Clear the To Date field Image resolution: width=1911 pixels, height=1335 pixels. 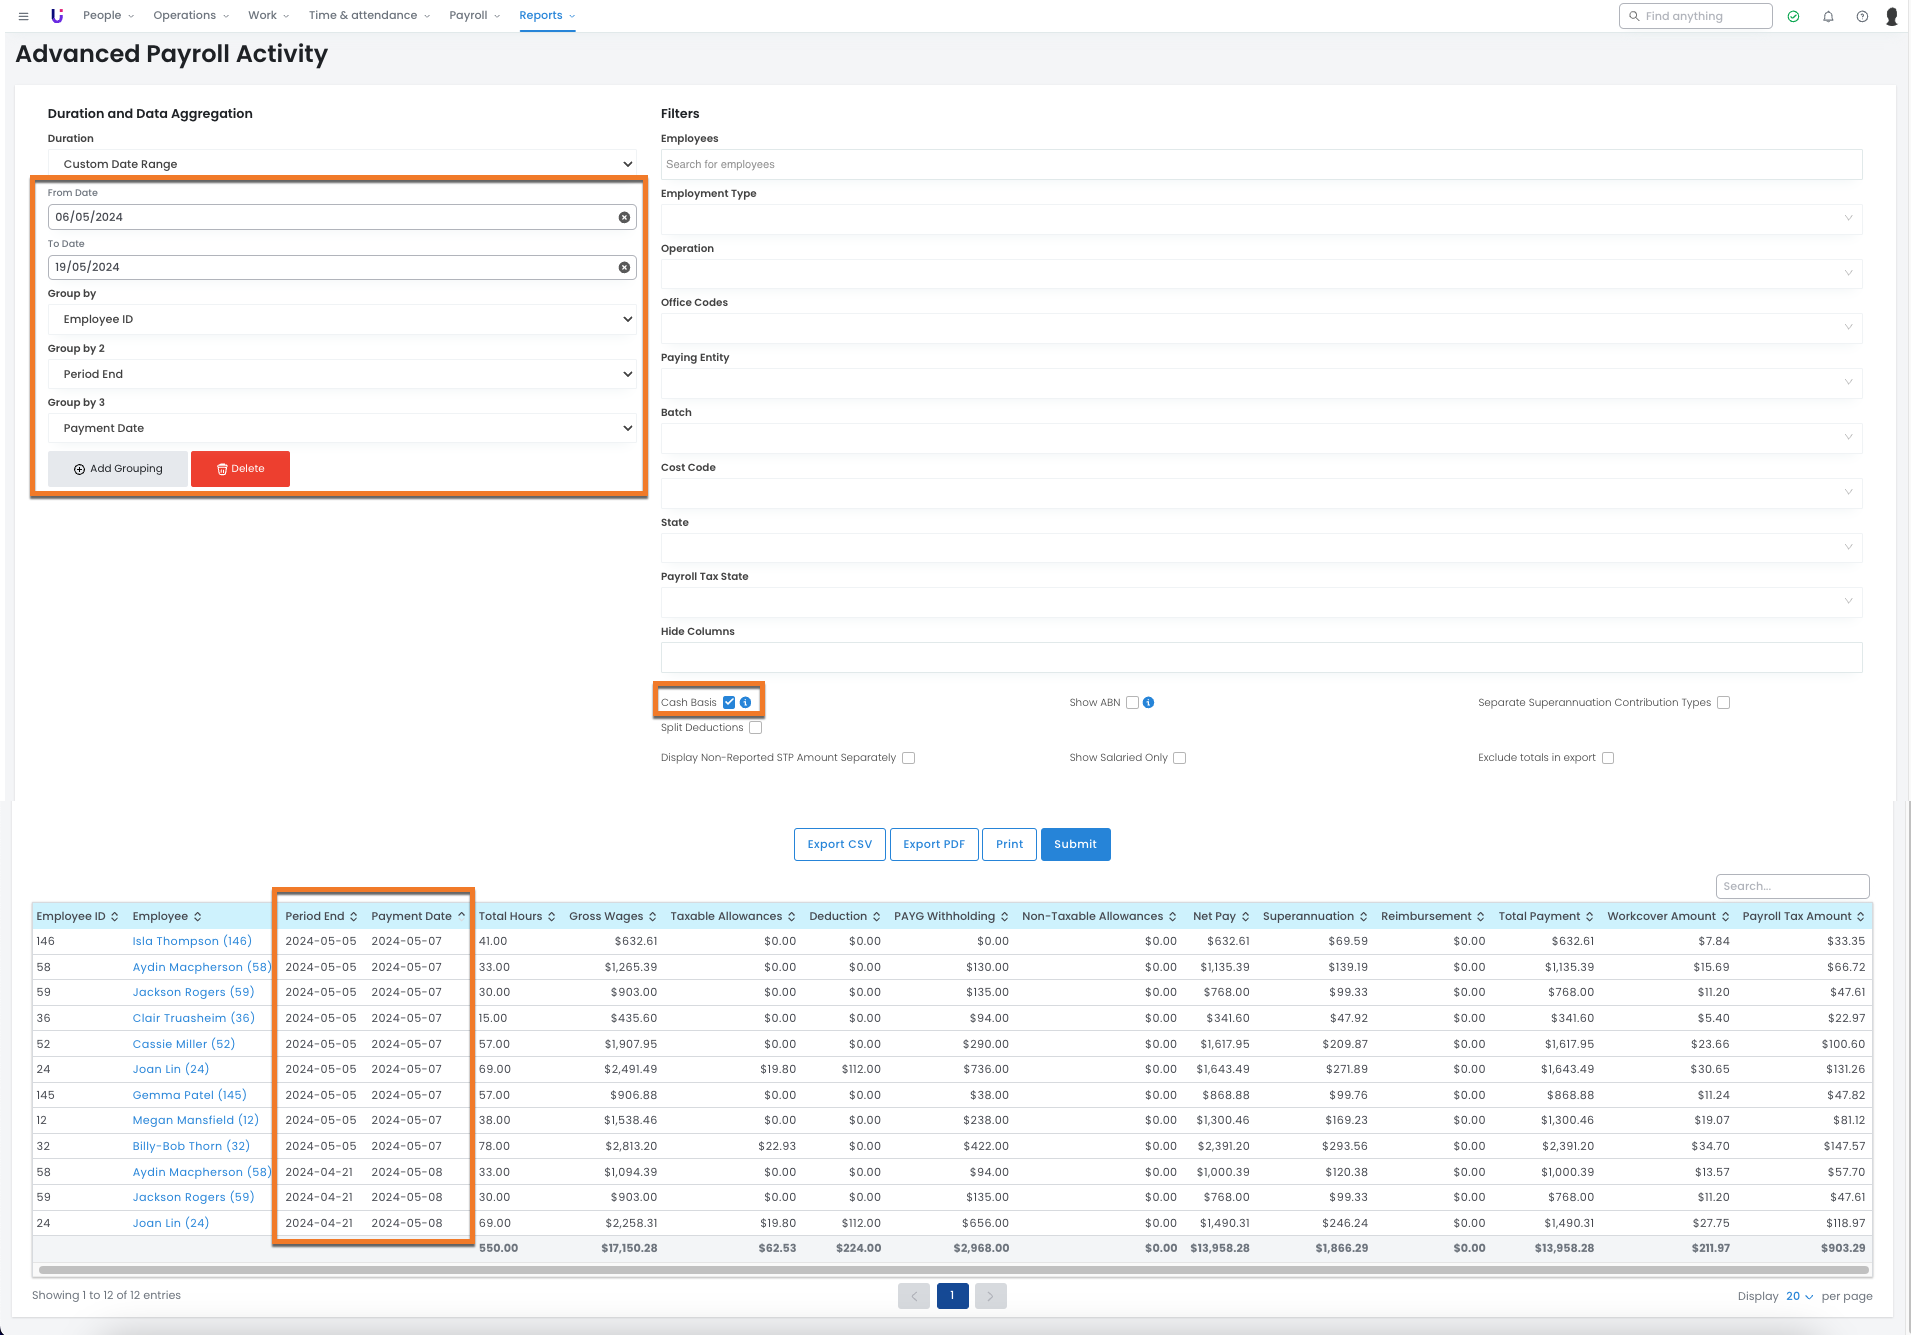click(624, 267)
